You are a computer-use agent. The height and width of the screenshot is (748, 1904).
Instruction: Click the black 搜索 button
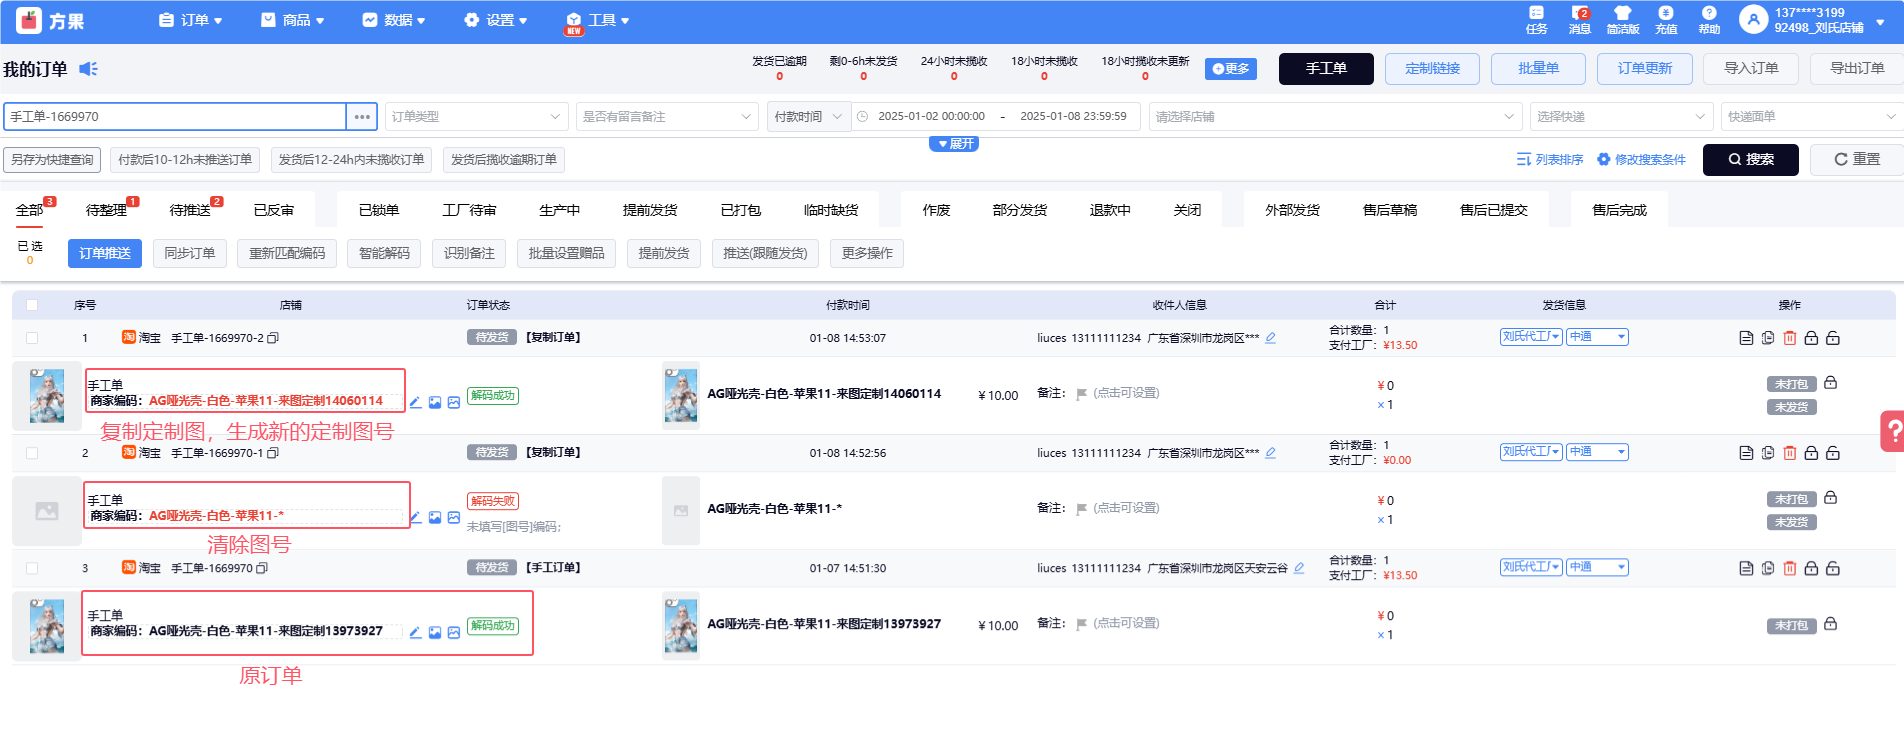click(1750, 160)
